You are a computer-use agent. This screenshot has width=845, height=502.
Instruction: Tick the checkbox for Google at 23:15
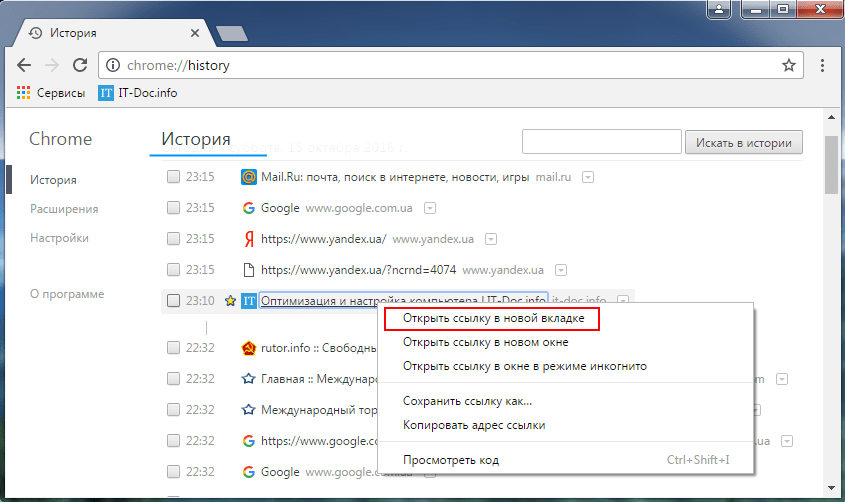(173, 208)
